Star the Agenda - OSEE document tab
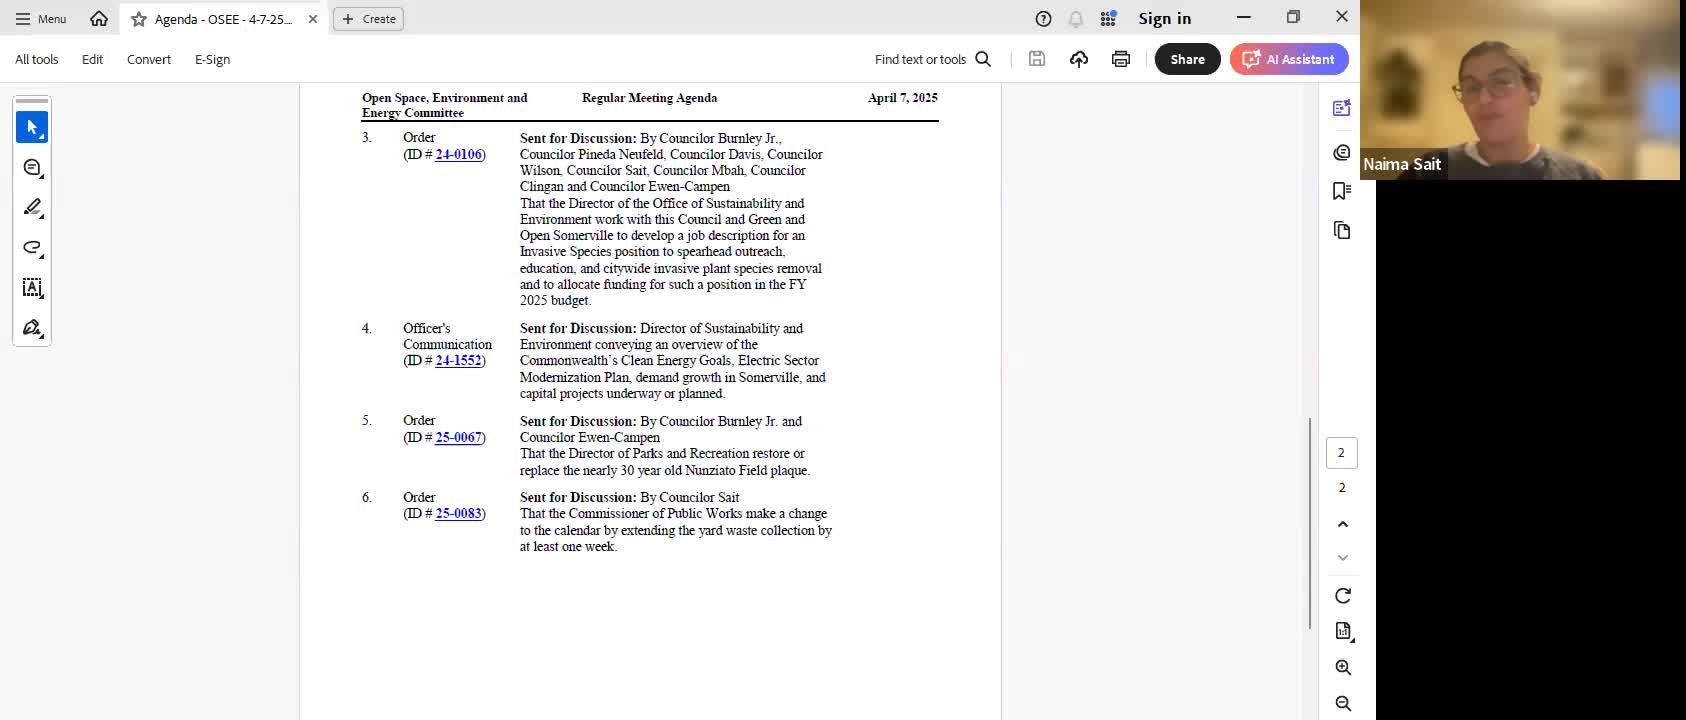Viewport: 1686px width, 720px height. point(139,19)
